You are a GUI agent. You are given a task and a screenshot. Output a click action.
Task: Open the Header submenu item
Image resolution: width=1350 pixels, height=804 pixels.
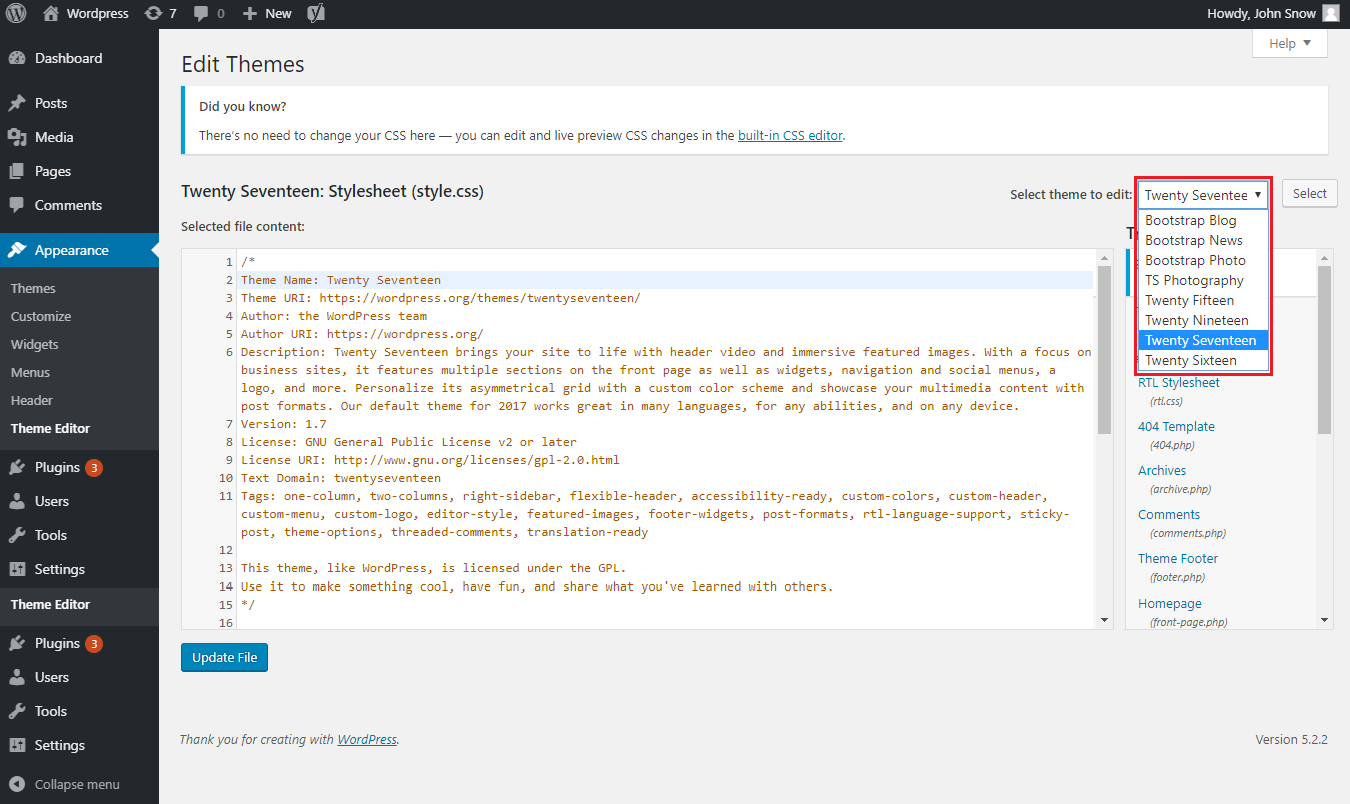[x=32, y=400]
